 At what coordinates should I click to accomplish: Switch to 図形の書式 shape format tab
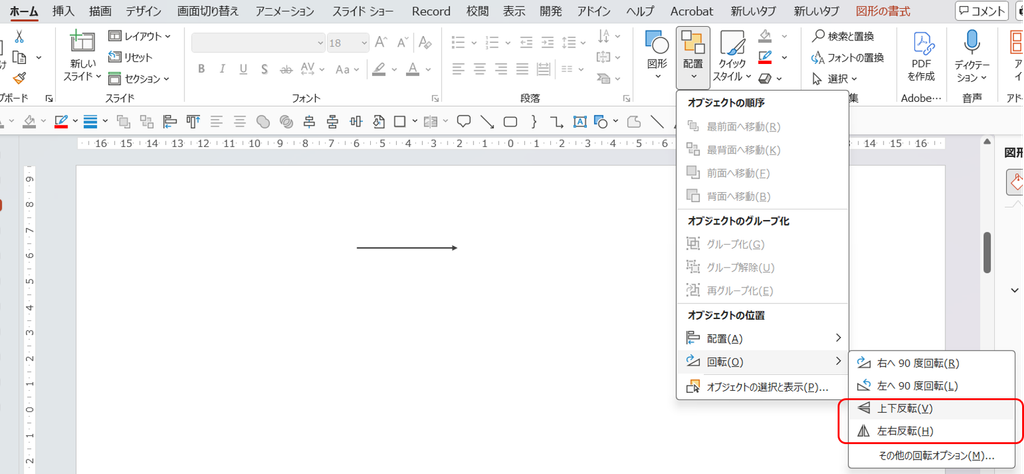point(882,11)
